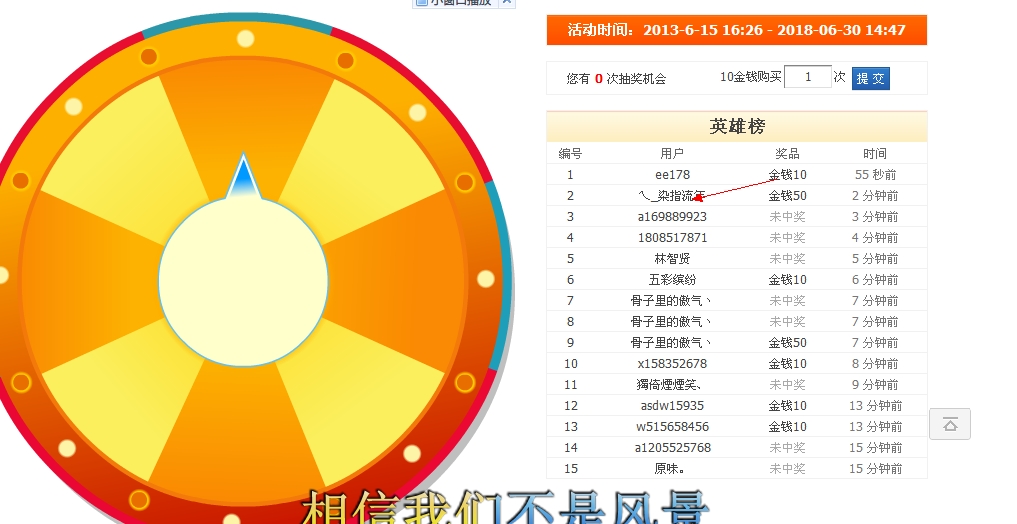Screen dimensions: 1017x524
Task: Select user x158352678 in the list
Action: click(672, 364)
